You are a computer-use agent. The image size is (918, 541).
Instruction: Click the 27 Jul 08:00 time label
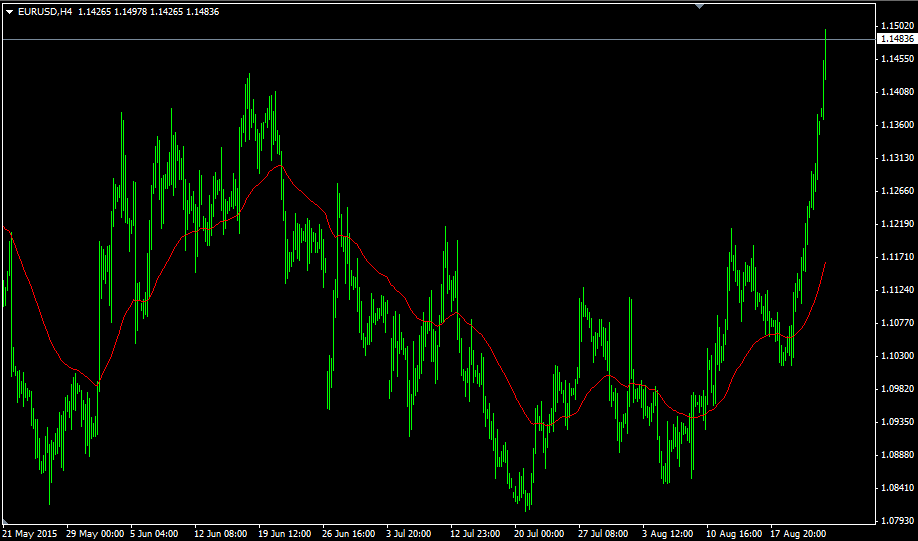(603, 534)
